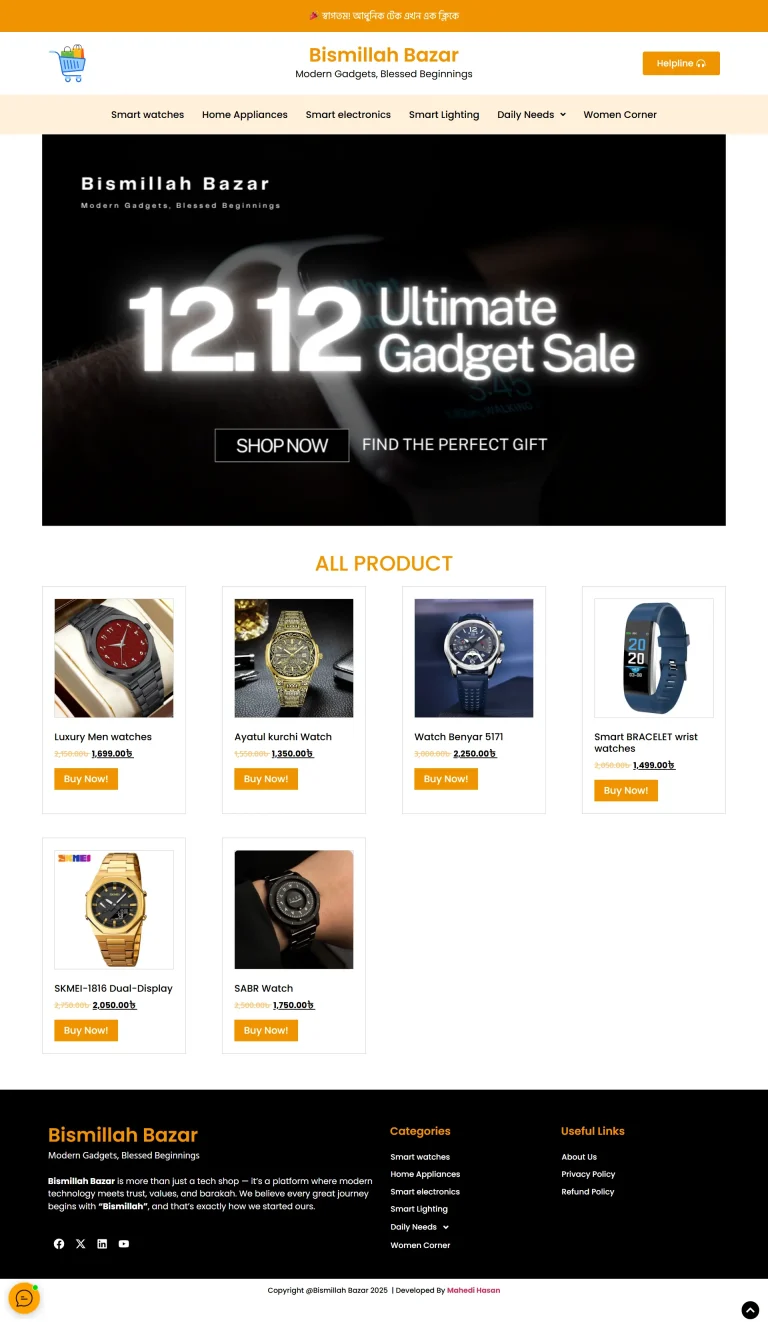This screenshot has height=1322, width=768.
Task: Open the orange chat bubble widget
Action: [24, 1298]
